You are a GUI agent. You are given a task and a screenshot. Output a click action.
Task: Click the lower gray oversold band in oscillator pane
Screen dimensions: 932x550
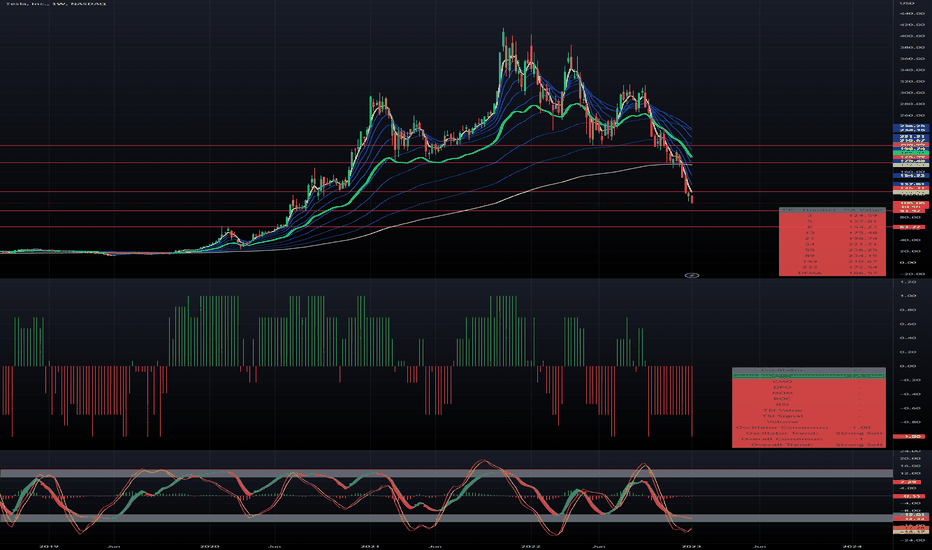pos(446,518)
